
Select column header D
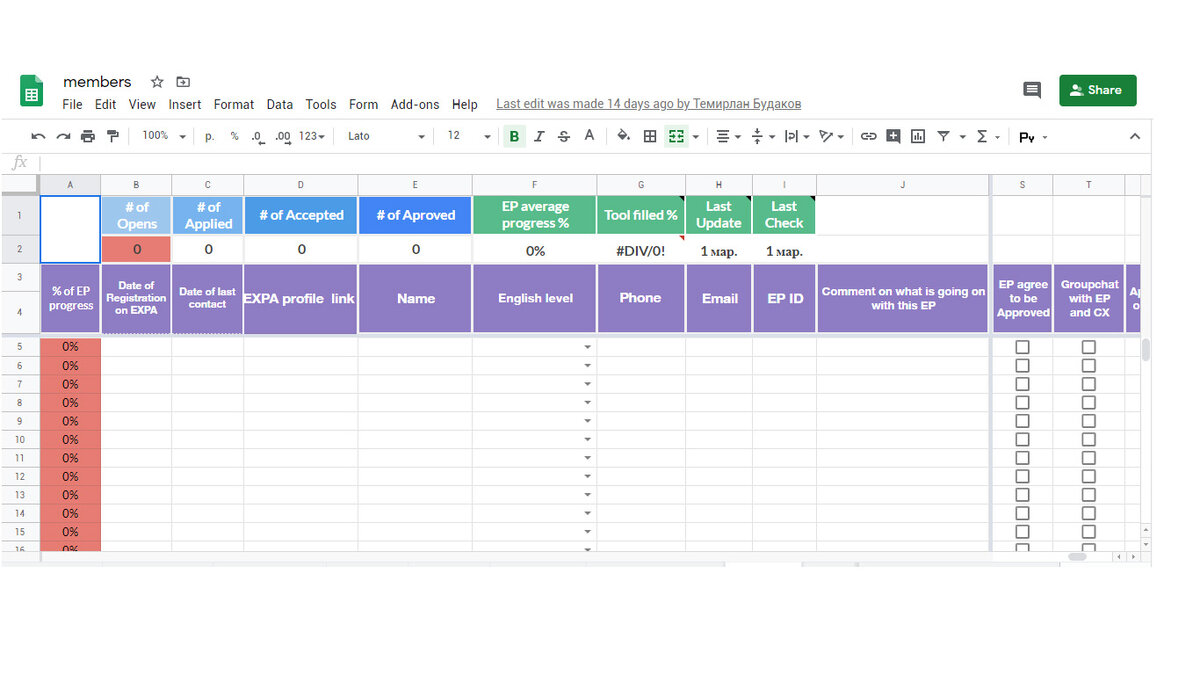click(x=301, y=185)
